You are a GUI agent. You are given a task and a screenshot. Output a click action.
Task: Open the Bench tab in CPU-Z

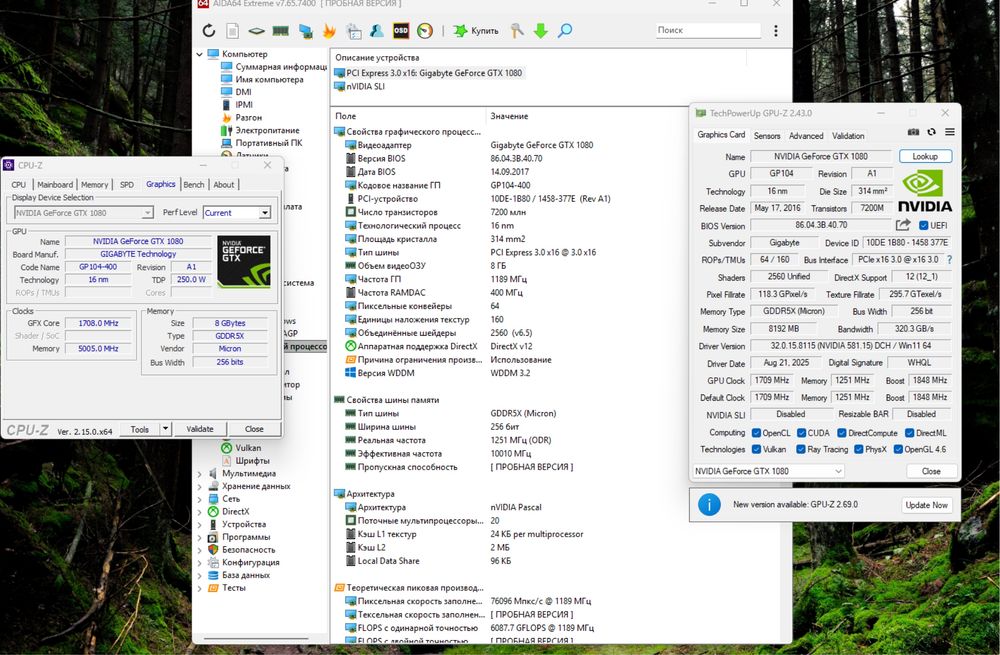click(194, 184)
